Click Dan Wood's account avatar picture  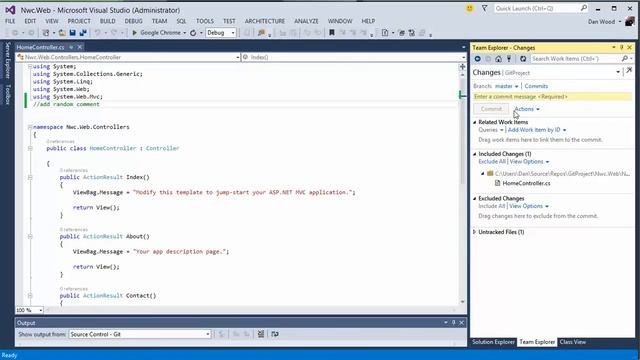630,21
